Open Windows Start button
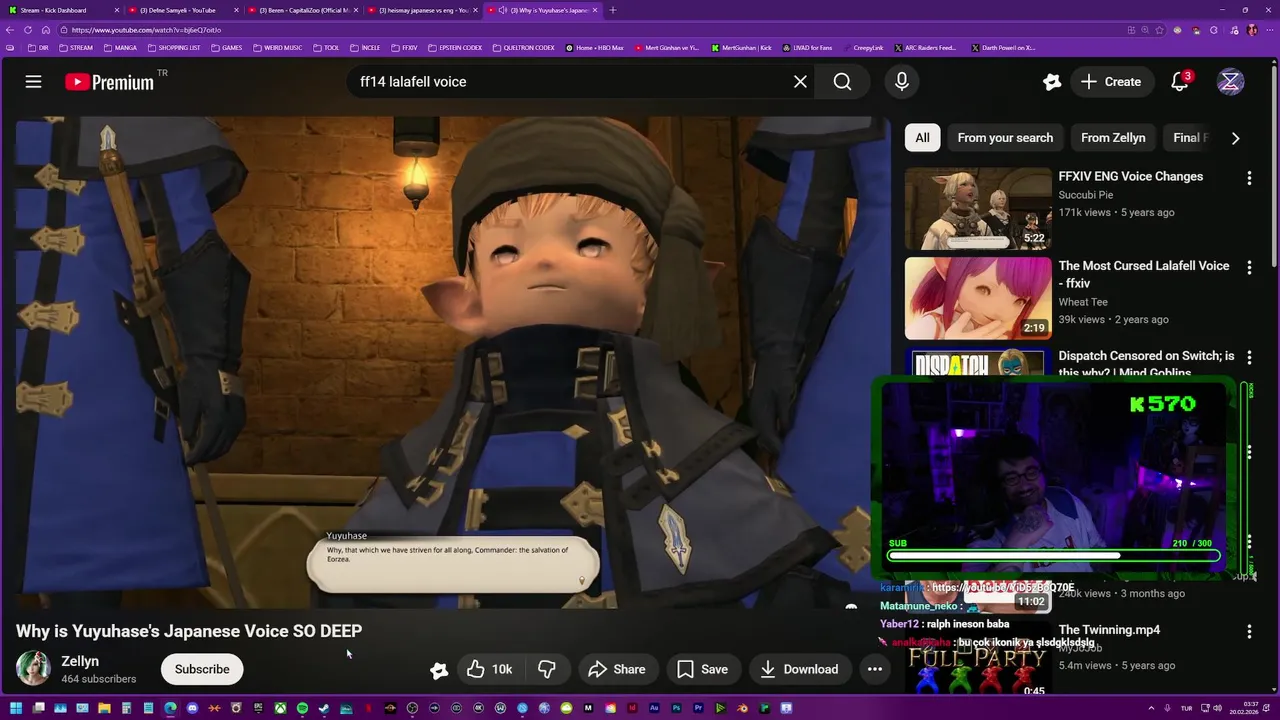1280x720 pixels. pos(16,708)
